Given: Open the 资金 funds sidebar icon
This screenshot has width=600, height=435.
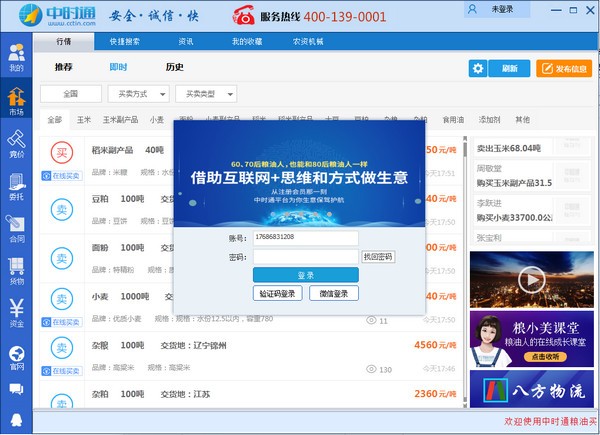Looking at the screenshot, I should [x=15, y=314].
